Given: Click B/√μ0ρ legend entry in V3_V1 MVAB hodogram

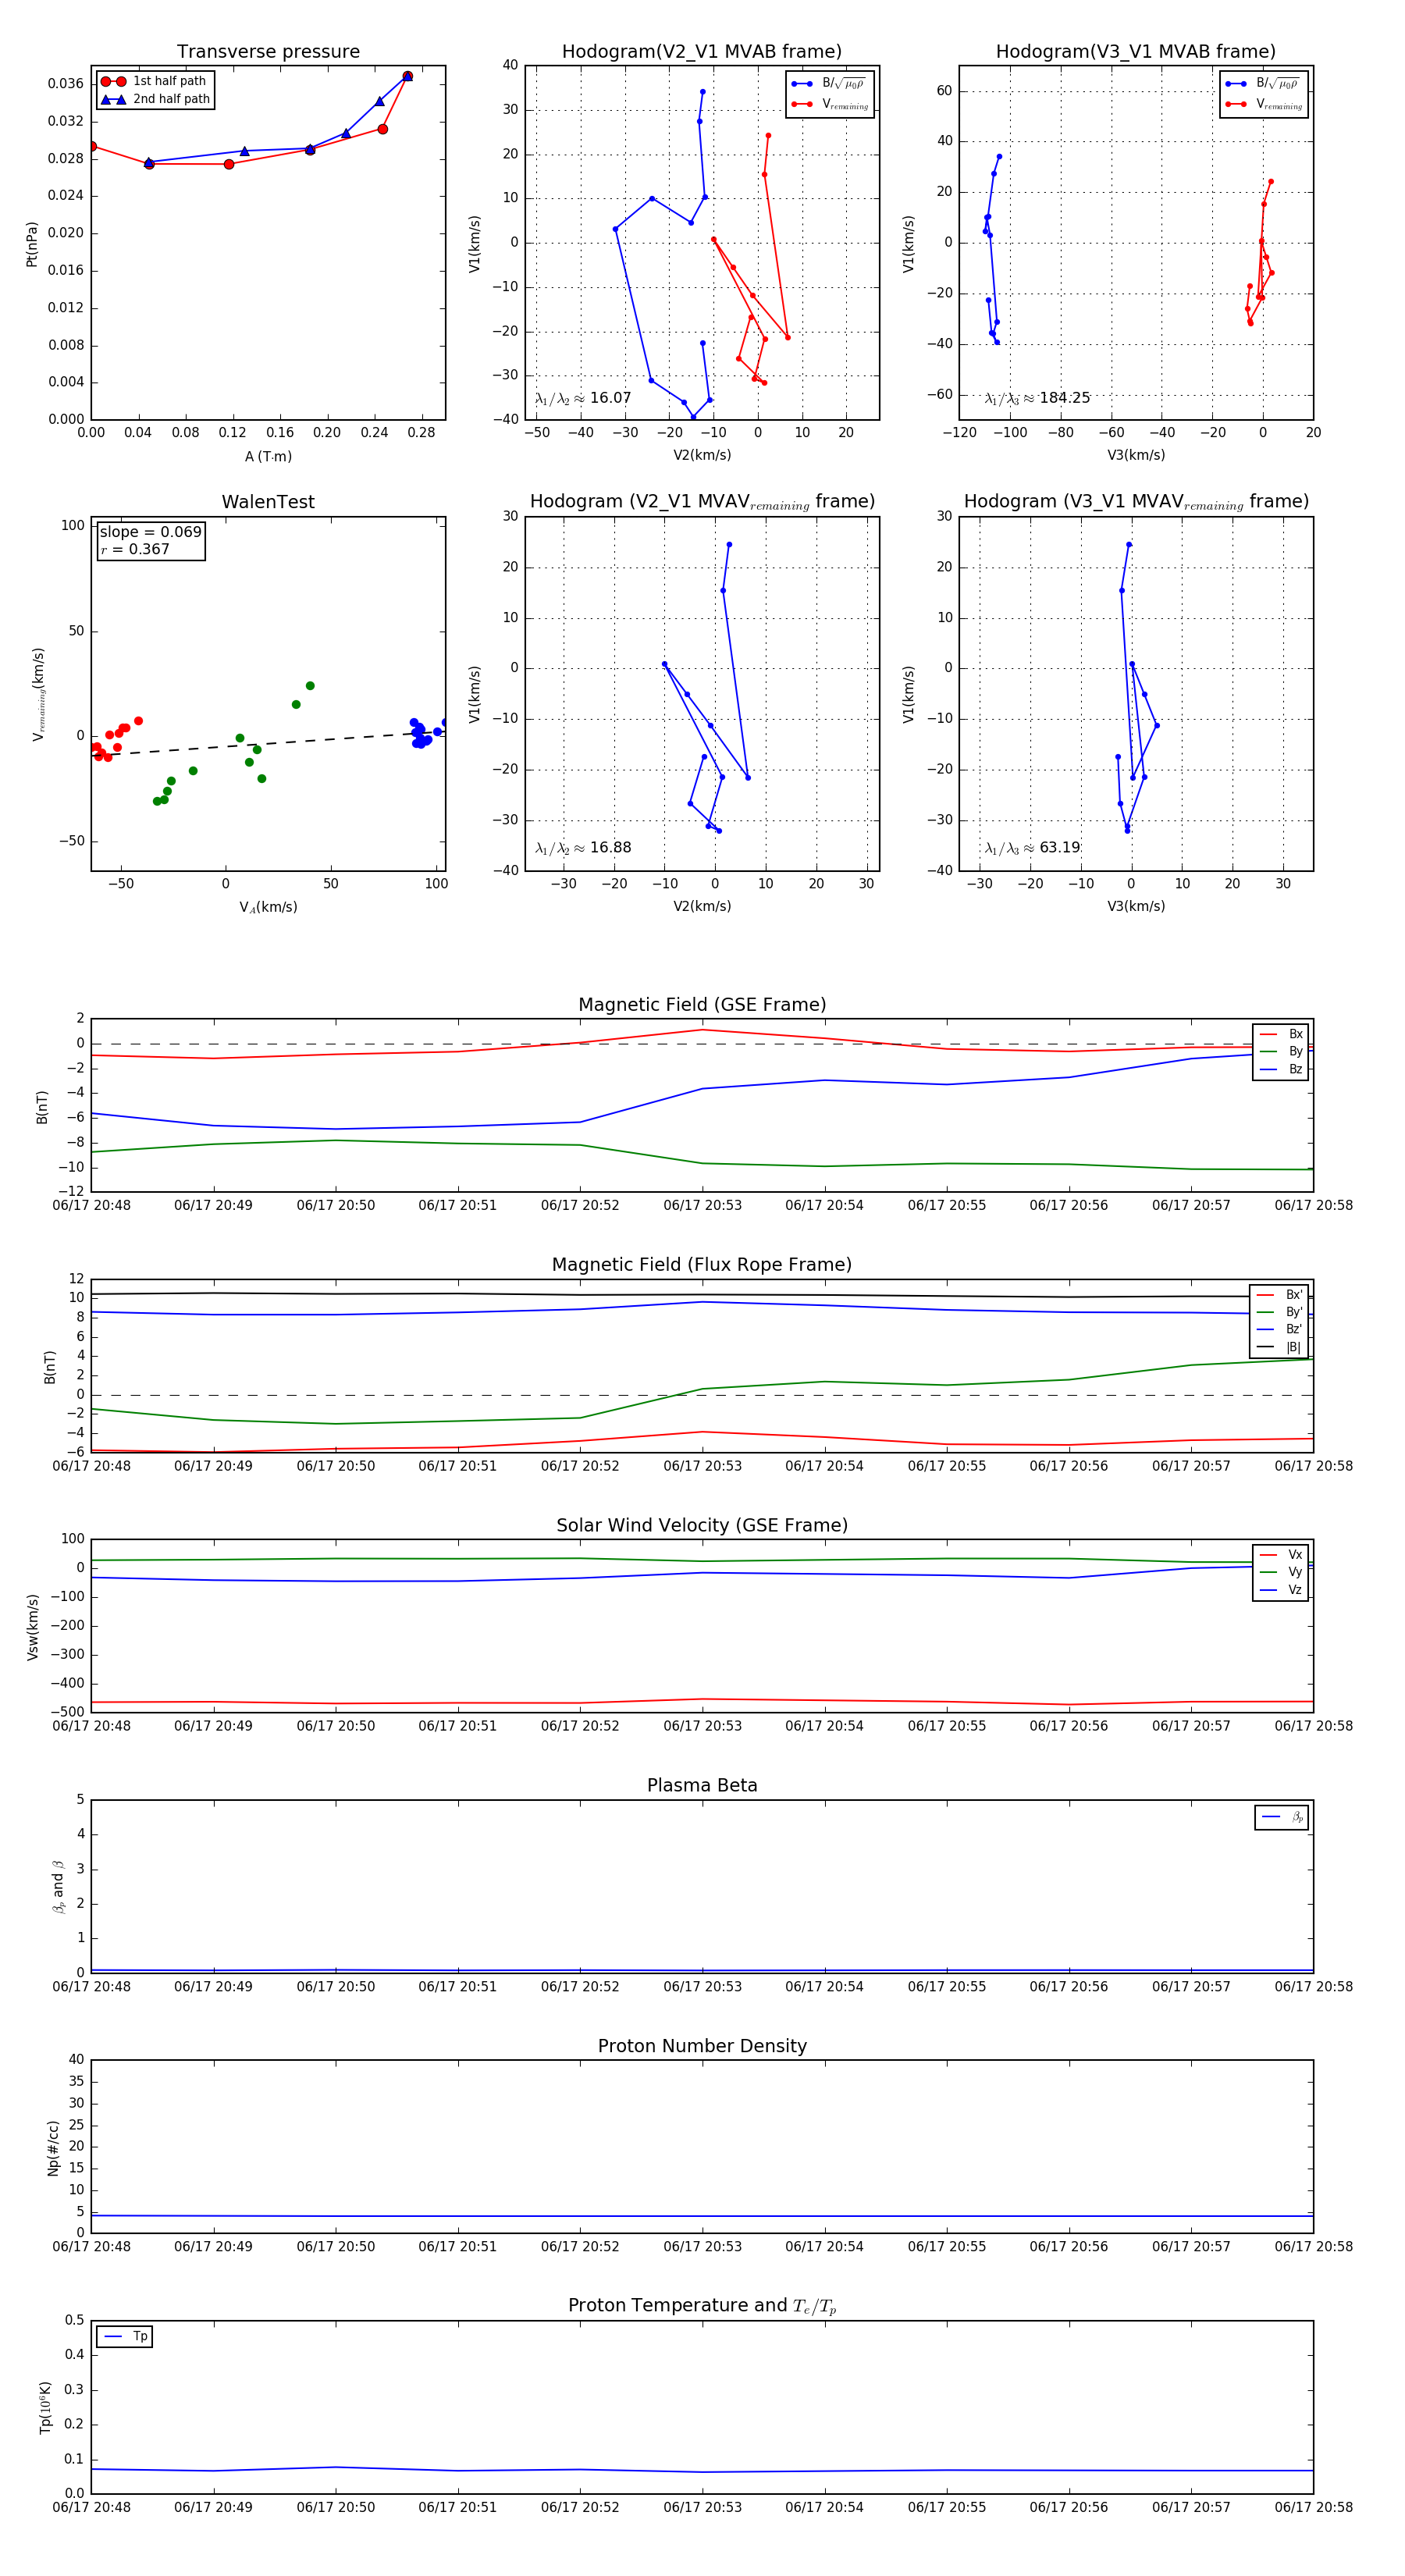Looking at the screenshot, I should point(1264,83).
